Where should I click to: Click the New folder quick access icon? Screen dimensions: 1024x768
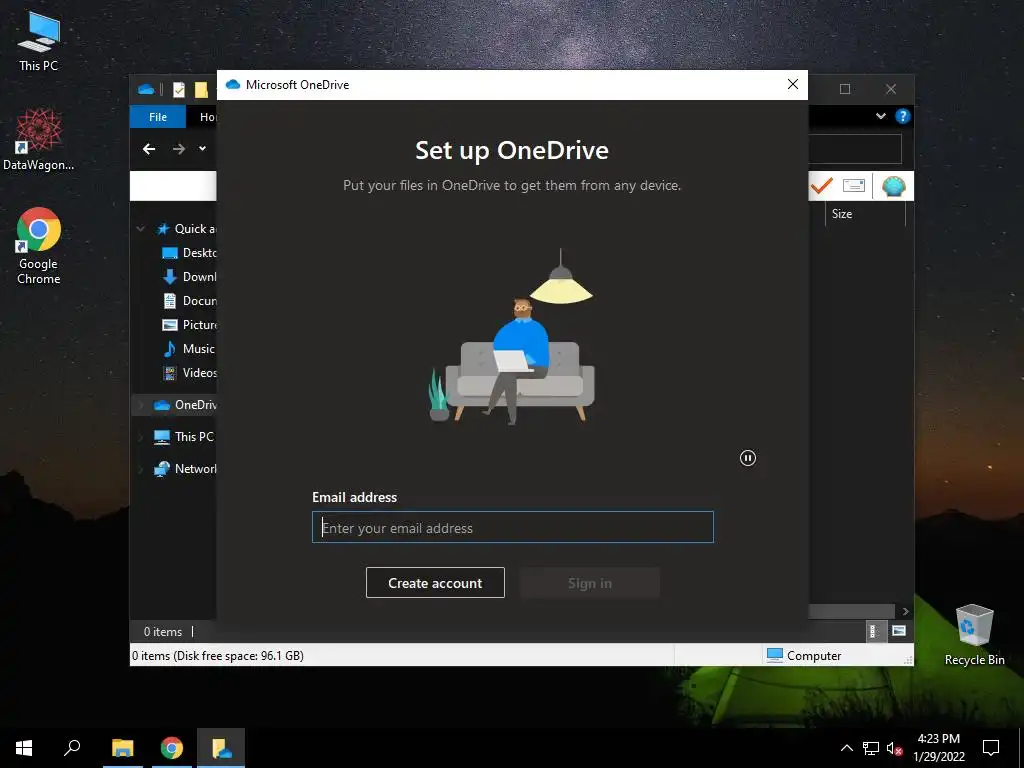[201, 89]
